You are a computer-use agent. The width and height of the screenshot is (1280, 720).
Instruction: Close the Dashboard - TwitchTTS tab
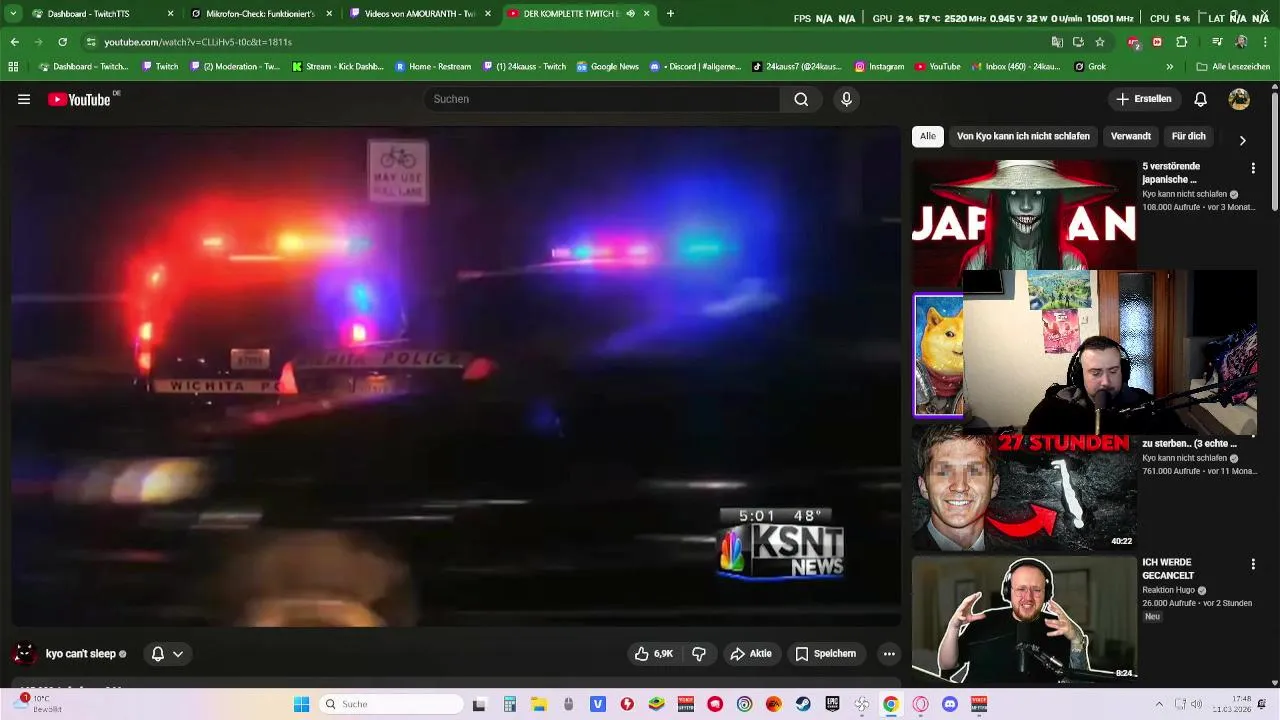(170, 14)
